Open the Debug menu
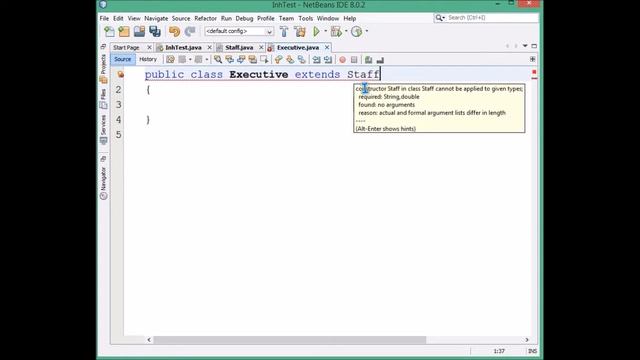Viewport: 640px width, 360px height. click(244, 18)
